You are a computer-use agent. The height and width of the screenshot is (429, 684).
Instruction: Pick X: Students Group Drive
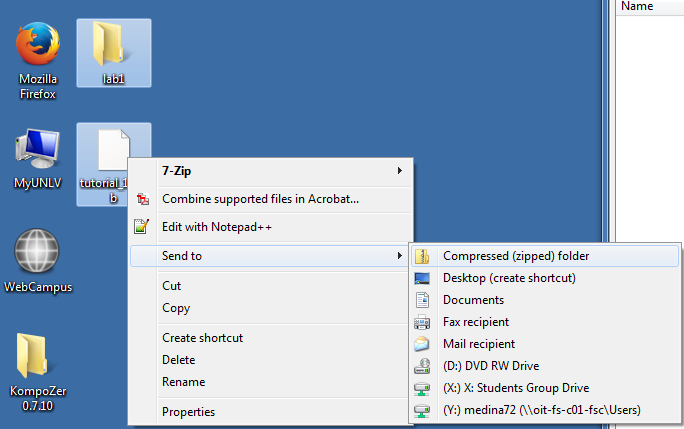point(516,388)
